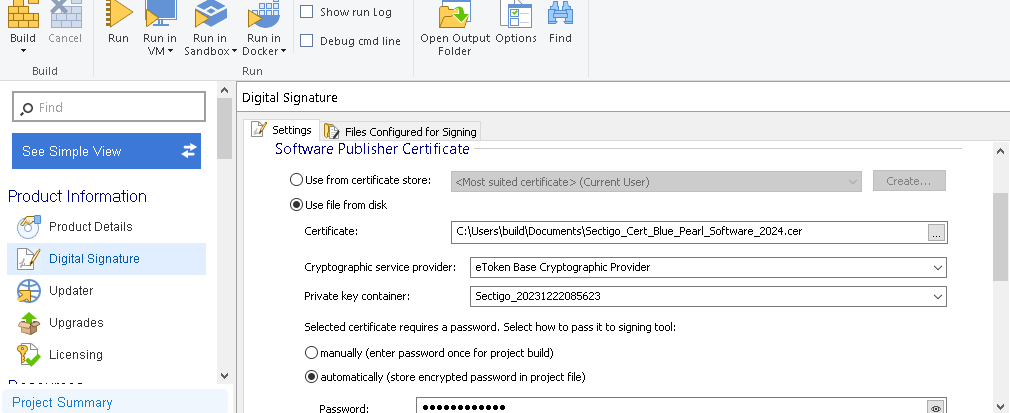Expand the Run in Docker dropdown arrow

point(275,51)
